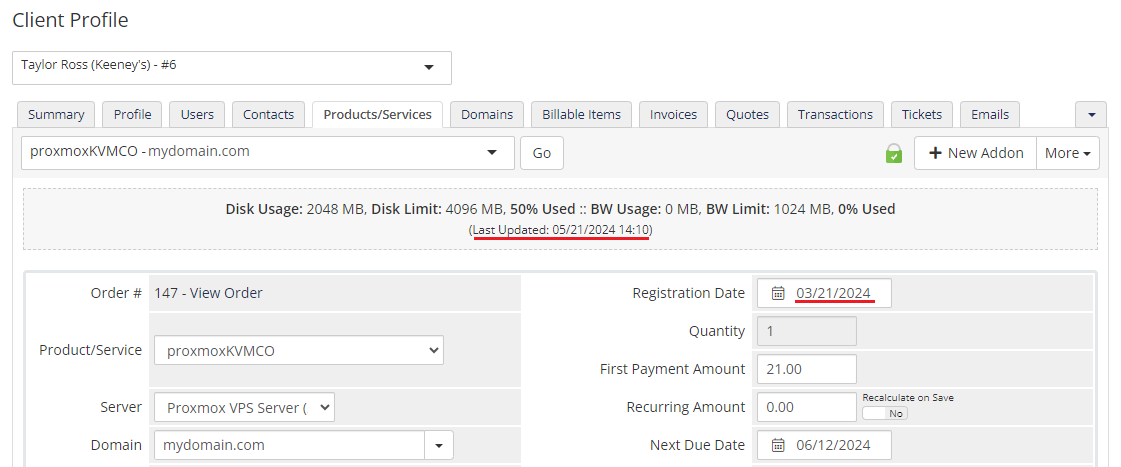Open the Product/Service proxmoxKVMCO select
Image resolution: width=1121 pixels, height=467 pixels.
coord(299,350)
